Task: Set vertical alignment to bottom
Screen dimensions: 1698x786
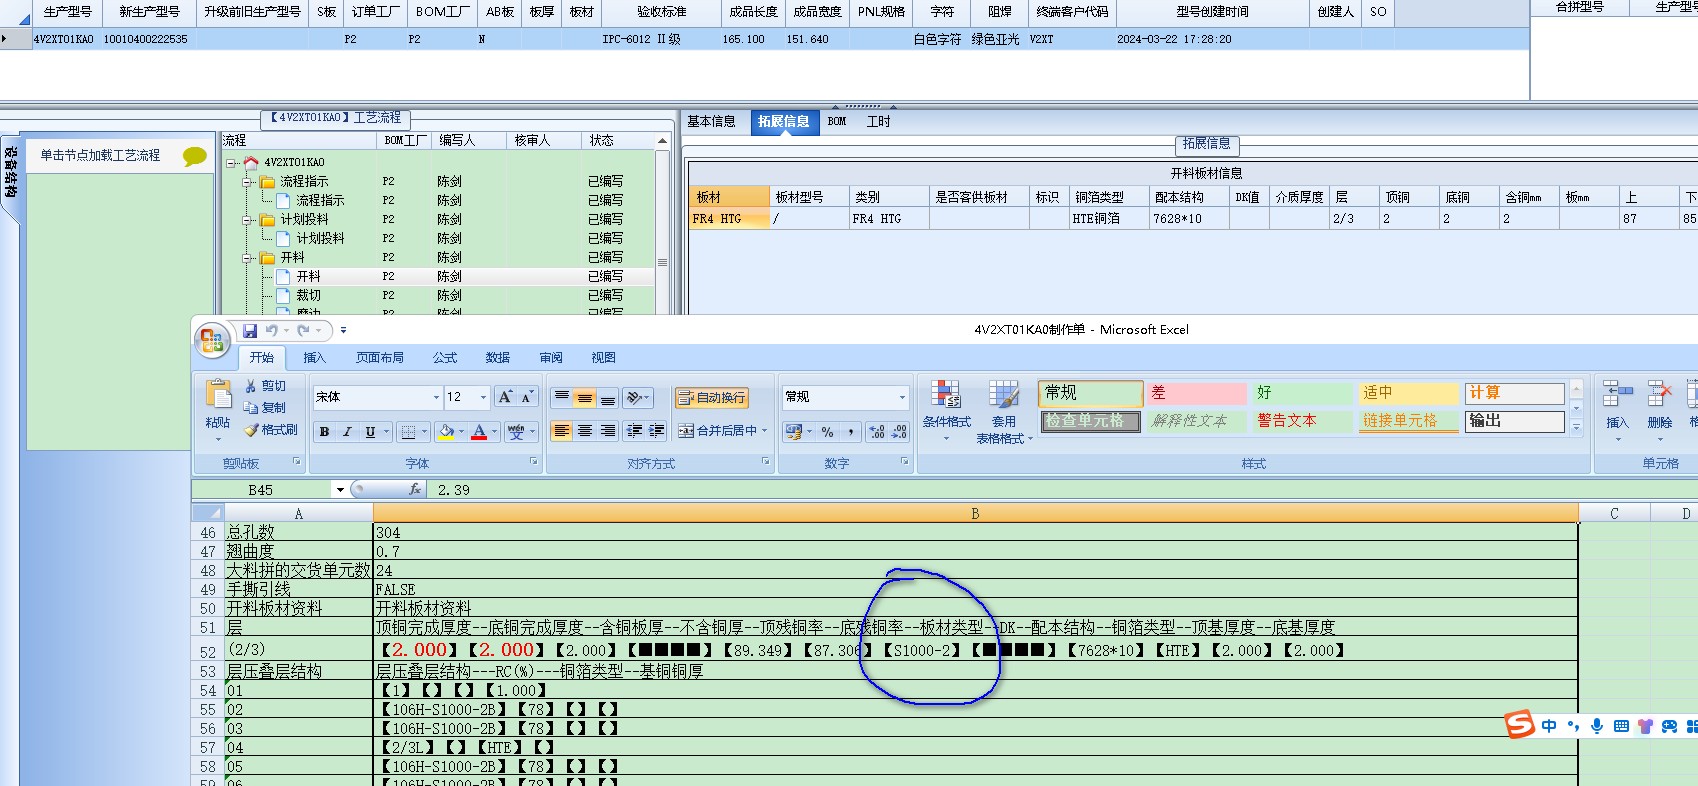Action: 607,398
